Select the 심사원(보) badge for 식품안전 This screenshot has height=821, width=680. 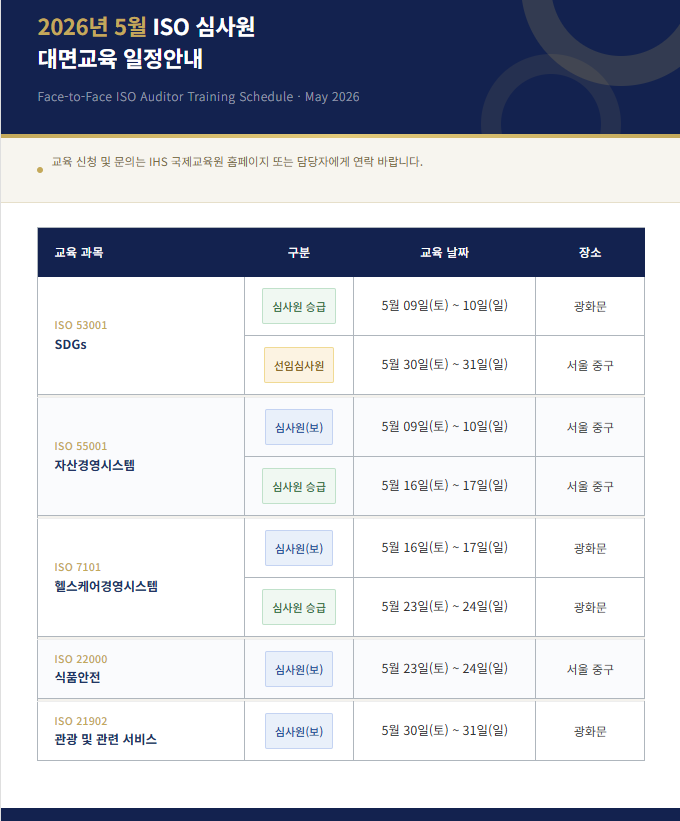pos(299,669)
